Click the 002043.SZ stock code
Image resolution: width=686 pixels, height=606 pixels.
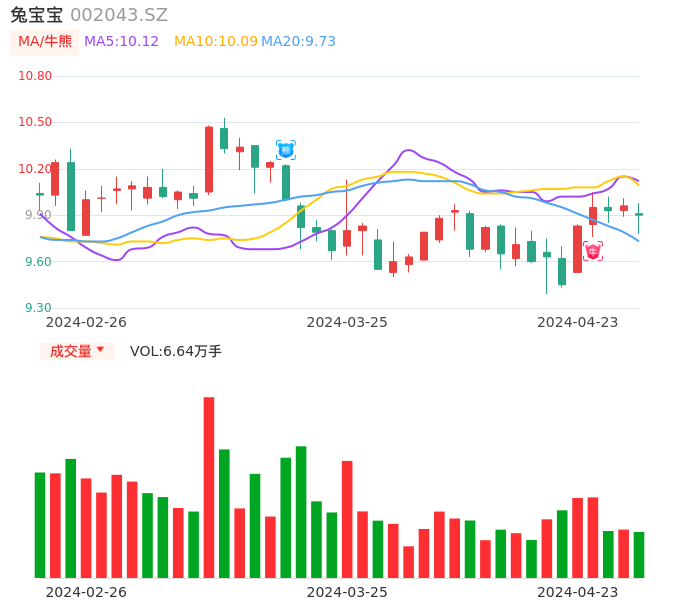click(119, 15)
